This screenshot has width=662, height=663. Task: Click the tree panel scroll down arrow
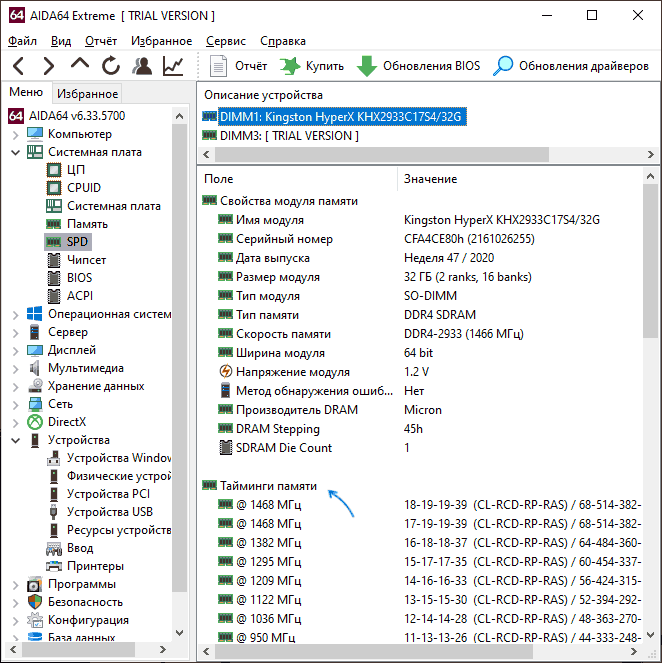coord(179,633)
